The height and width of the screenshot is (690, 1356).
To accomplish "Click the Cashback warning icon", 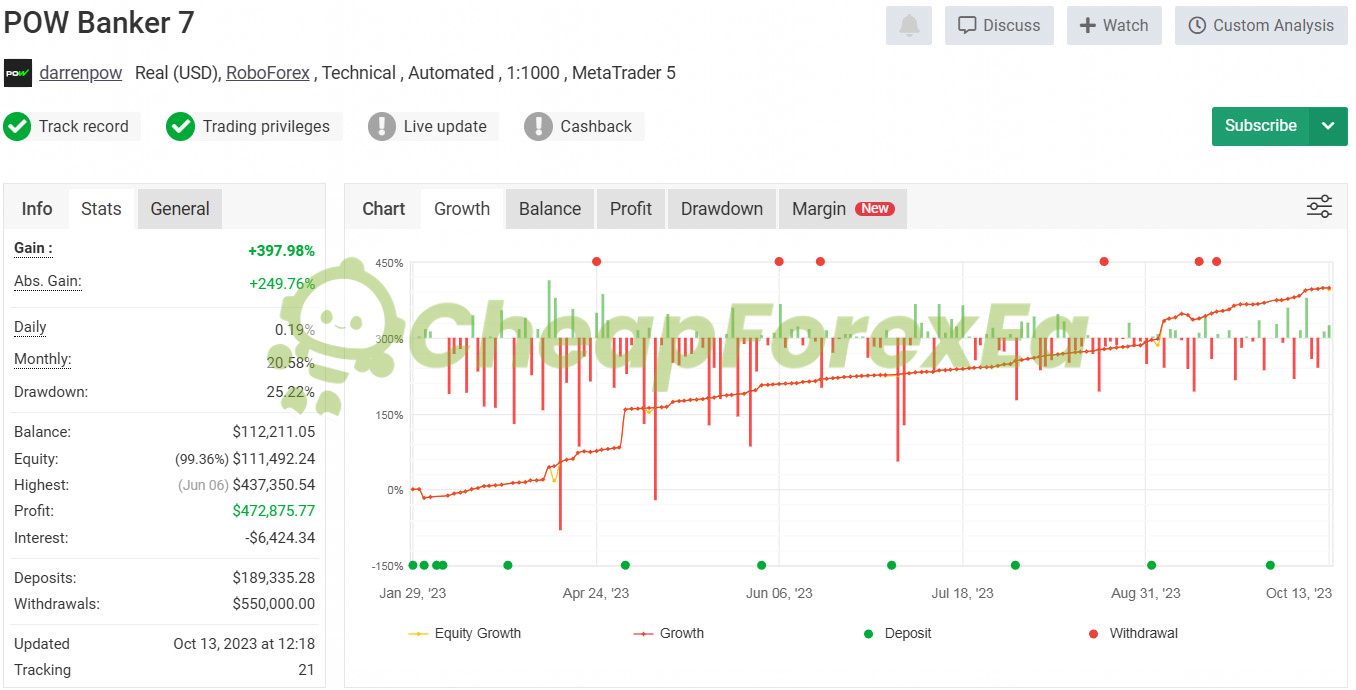I will 538,126.
